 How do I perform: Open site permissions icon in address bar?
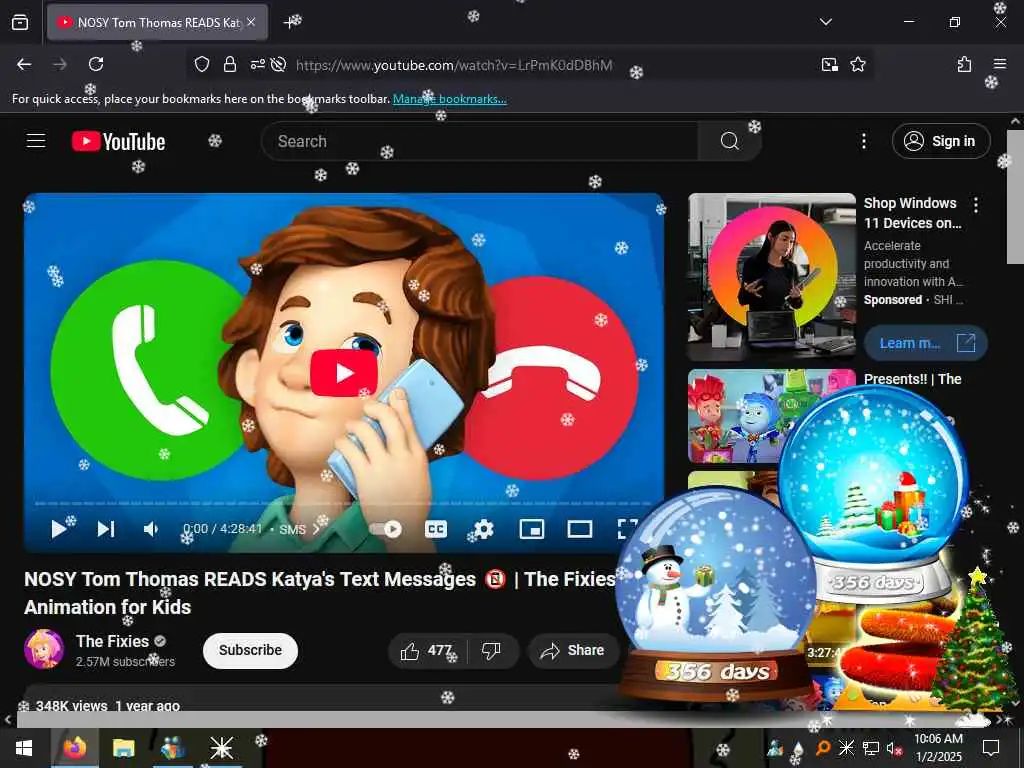click(x=257, y=64)
